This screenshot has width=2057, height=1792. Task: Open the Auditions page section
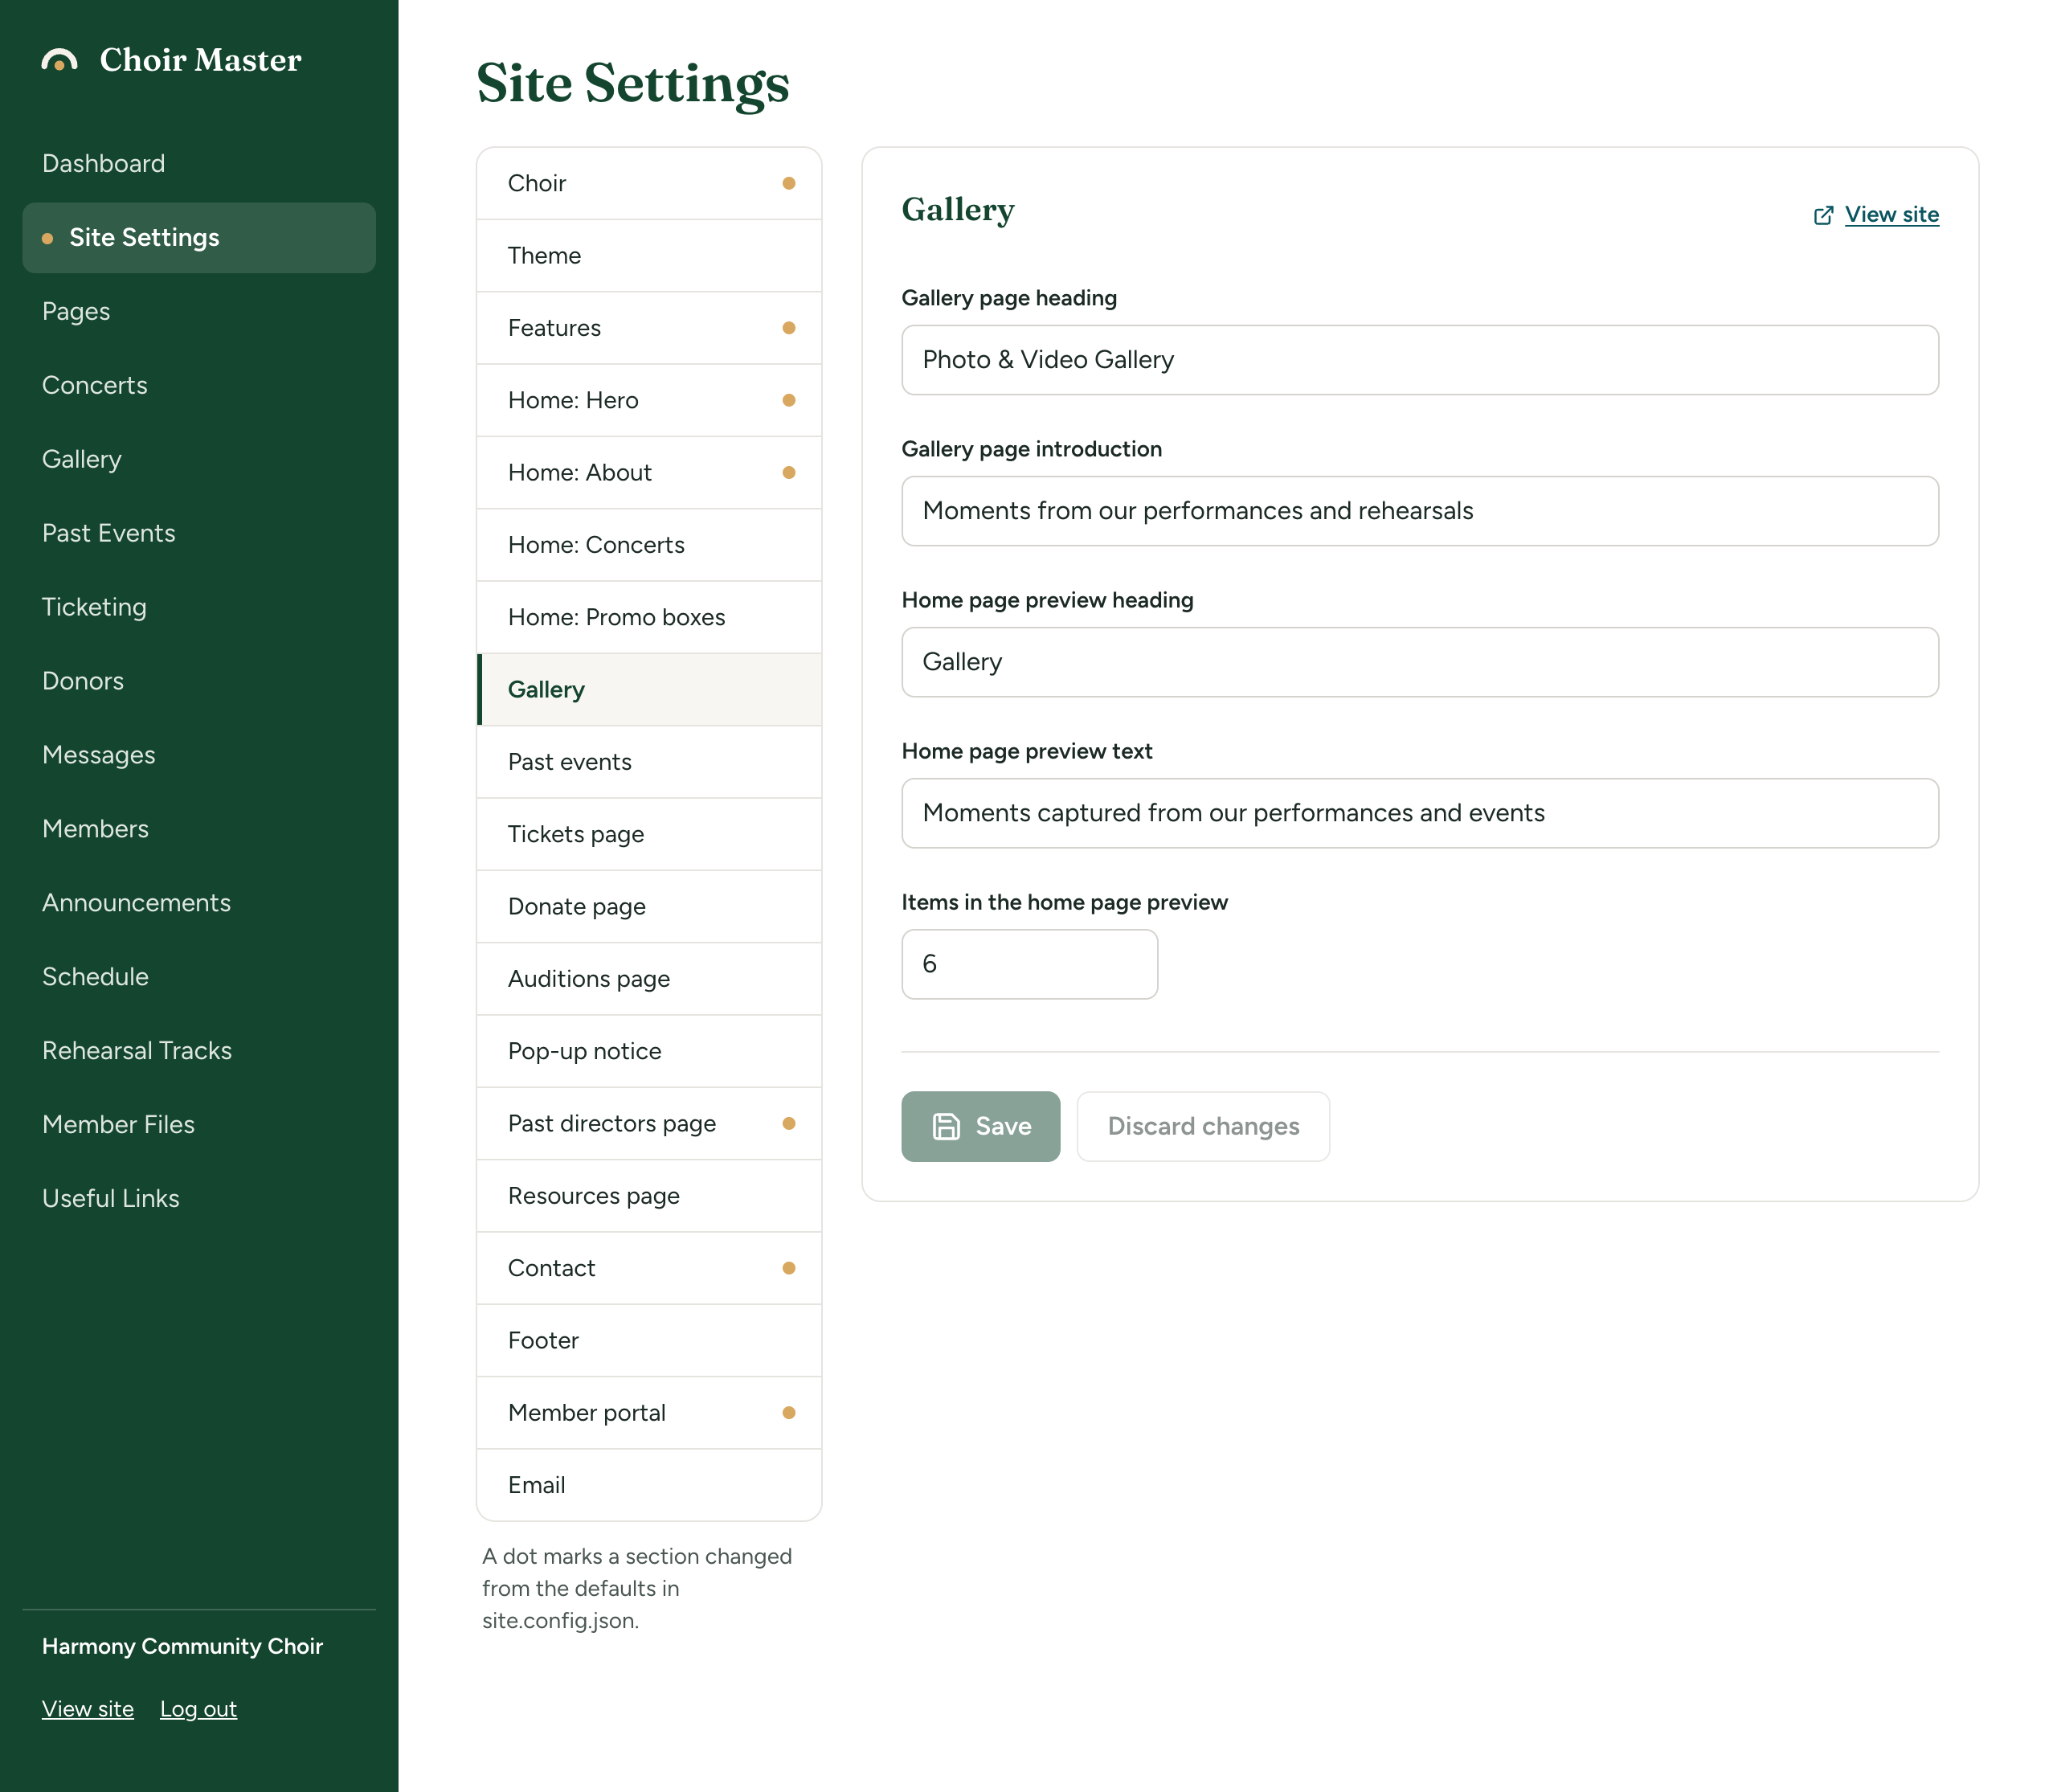click(x=649, y=980)
